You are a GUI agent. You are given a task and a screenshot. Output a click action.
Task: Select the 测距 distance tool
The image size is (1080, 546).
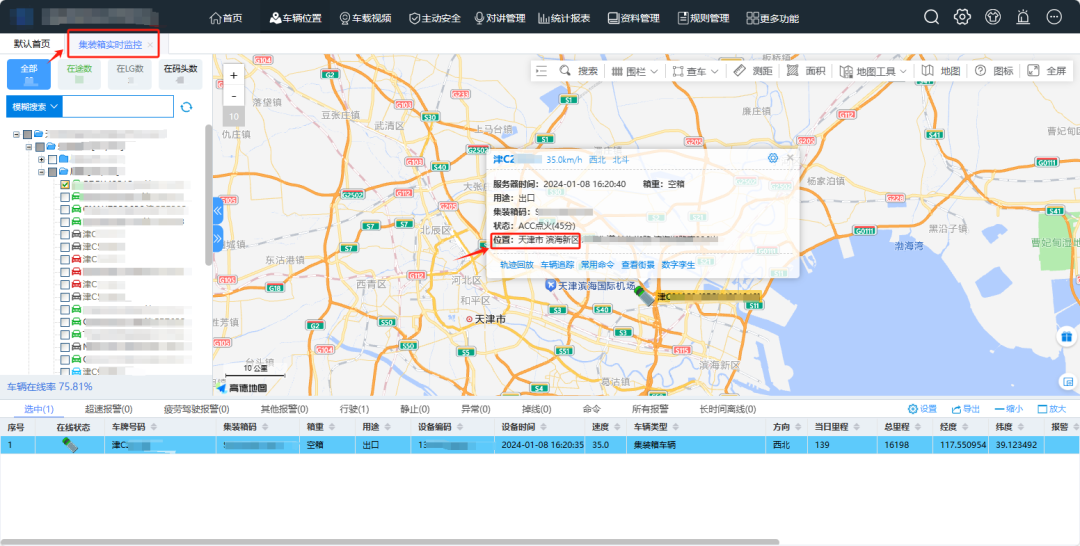click(x=754, y=71)
